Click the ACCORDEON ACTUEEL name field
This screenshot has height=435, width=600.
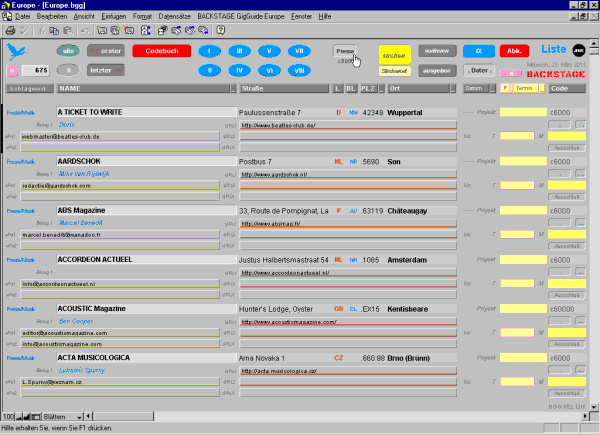point(146,260)
